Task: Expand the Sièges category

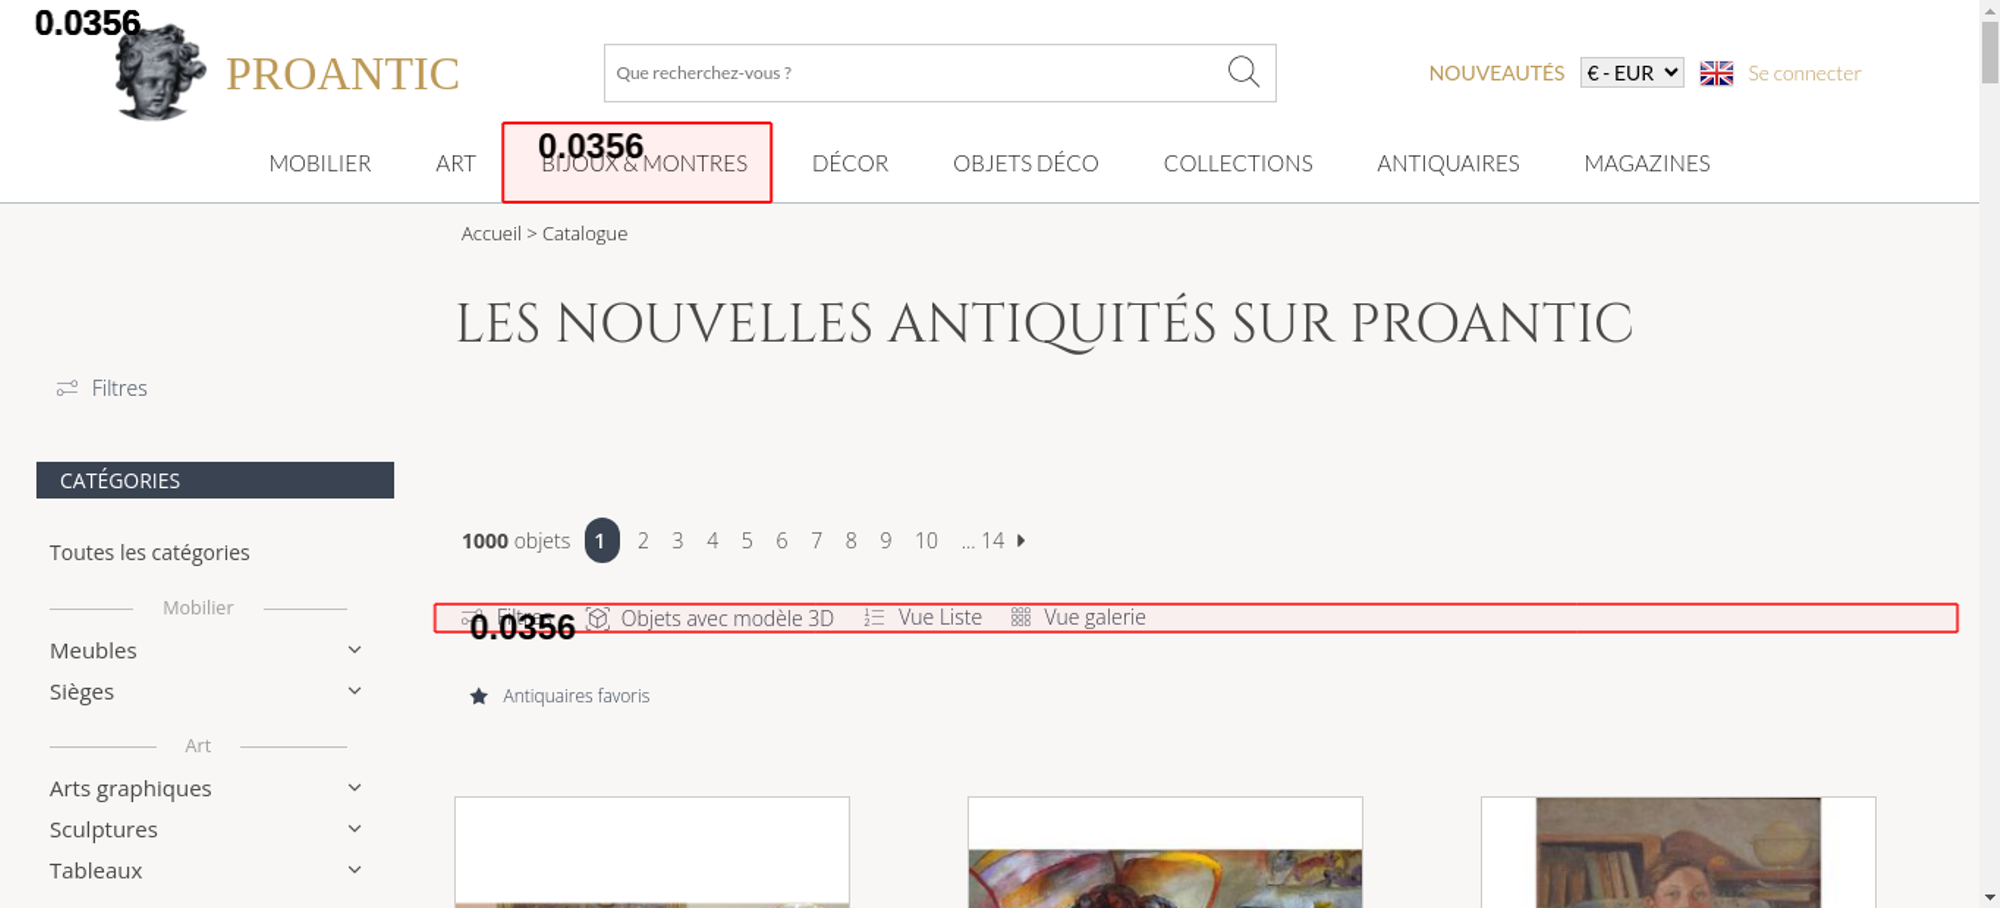Action: (354, 691)
